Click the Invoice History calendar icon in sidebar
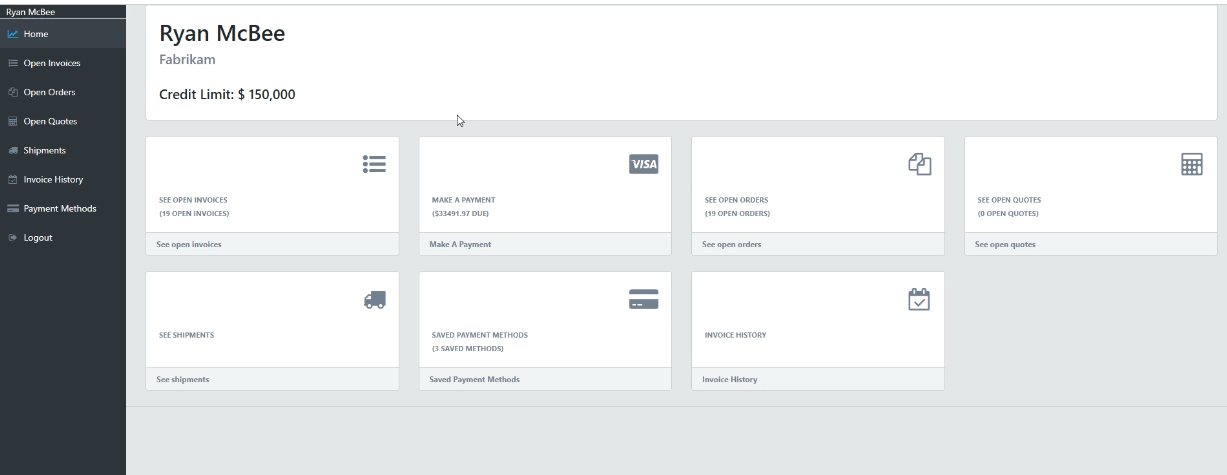1227x475 pixels. pyautogui.click(x=13, y=180)
